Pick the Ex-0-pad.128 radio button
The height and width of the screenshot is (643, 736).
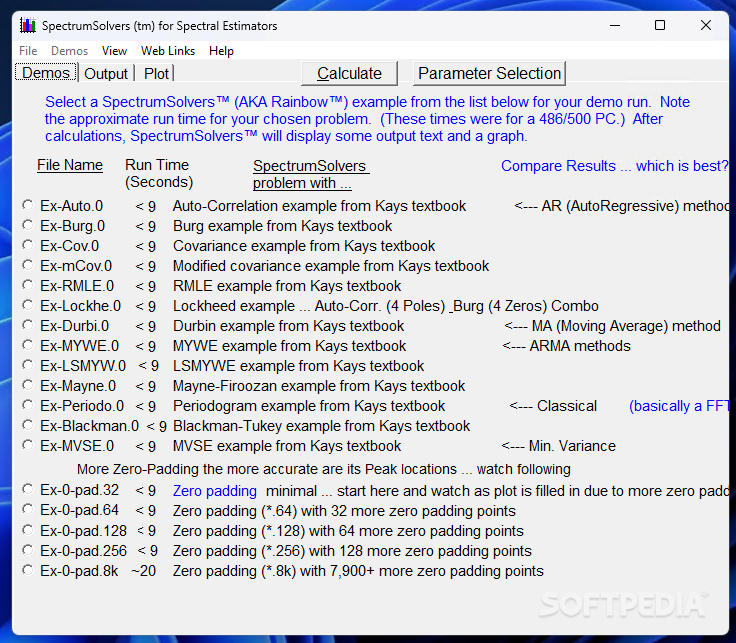pos(28,530)
